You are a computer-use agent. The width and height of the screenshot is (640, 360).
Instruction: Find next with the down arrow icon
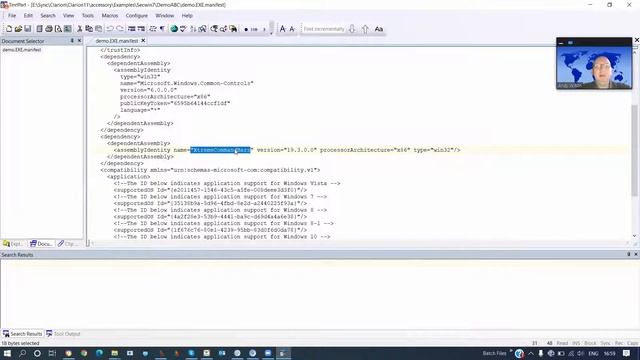tap(352, 29)
